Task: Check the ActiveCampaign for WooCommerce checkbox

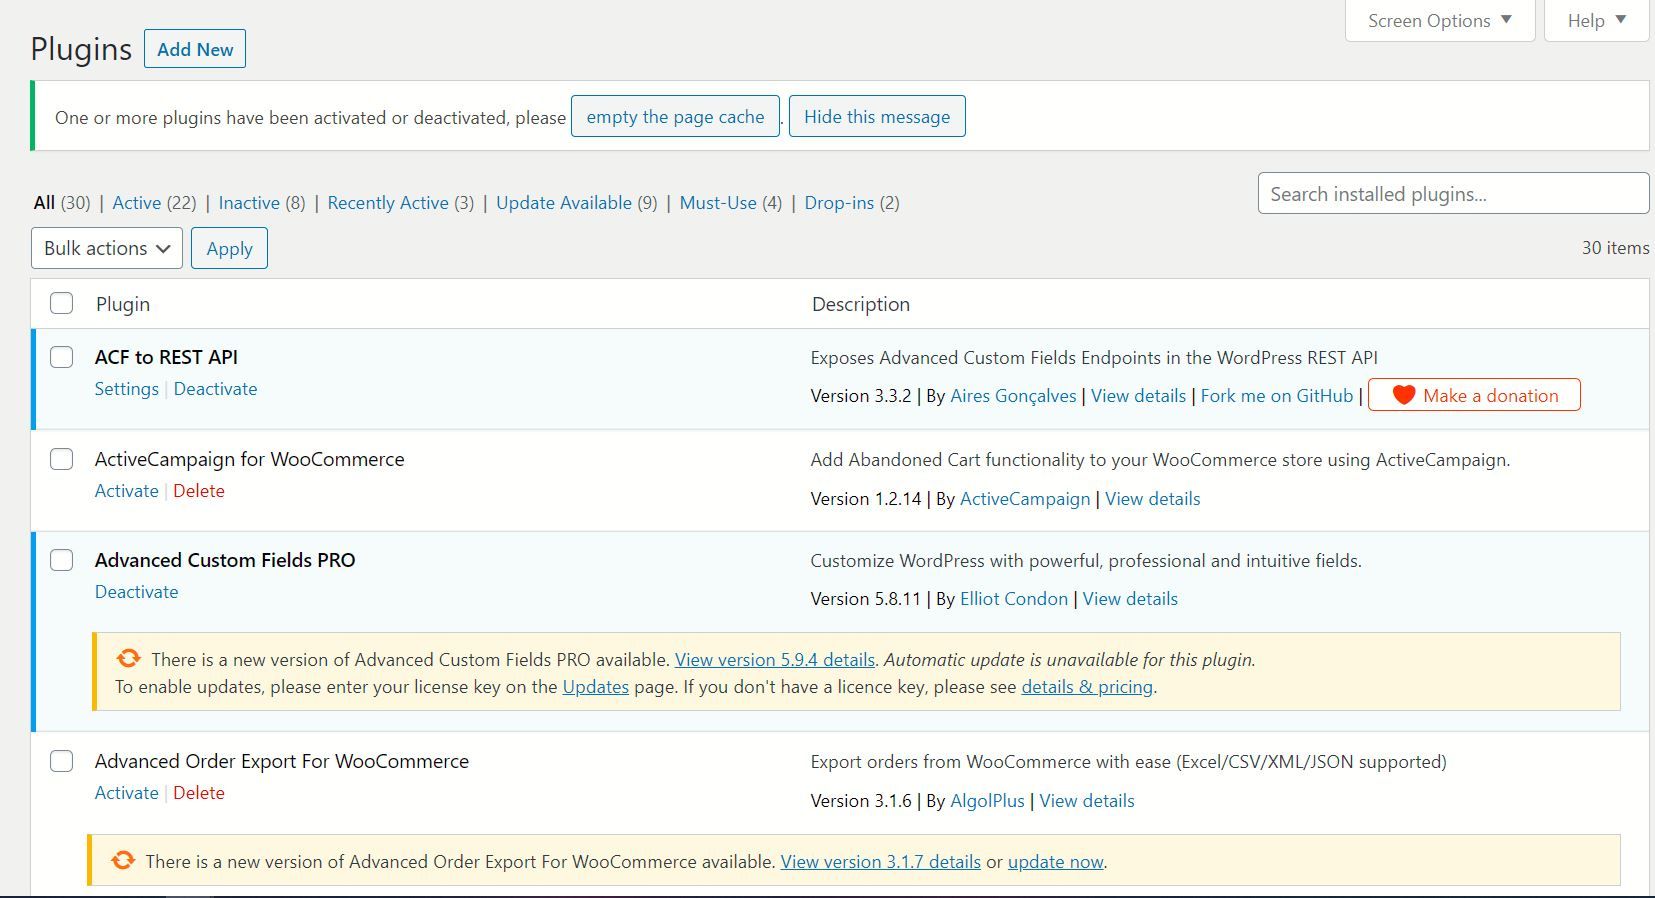Action: (62, 459)
